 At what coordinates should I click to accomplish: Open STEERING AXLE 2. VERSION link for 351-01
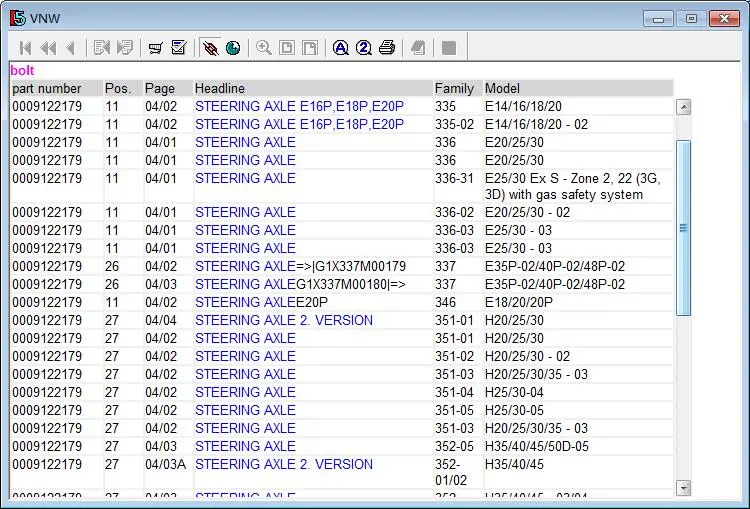pos(284,320)
